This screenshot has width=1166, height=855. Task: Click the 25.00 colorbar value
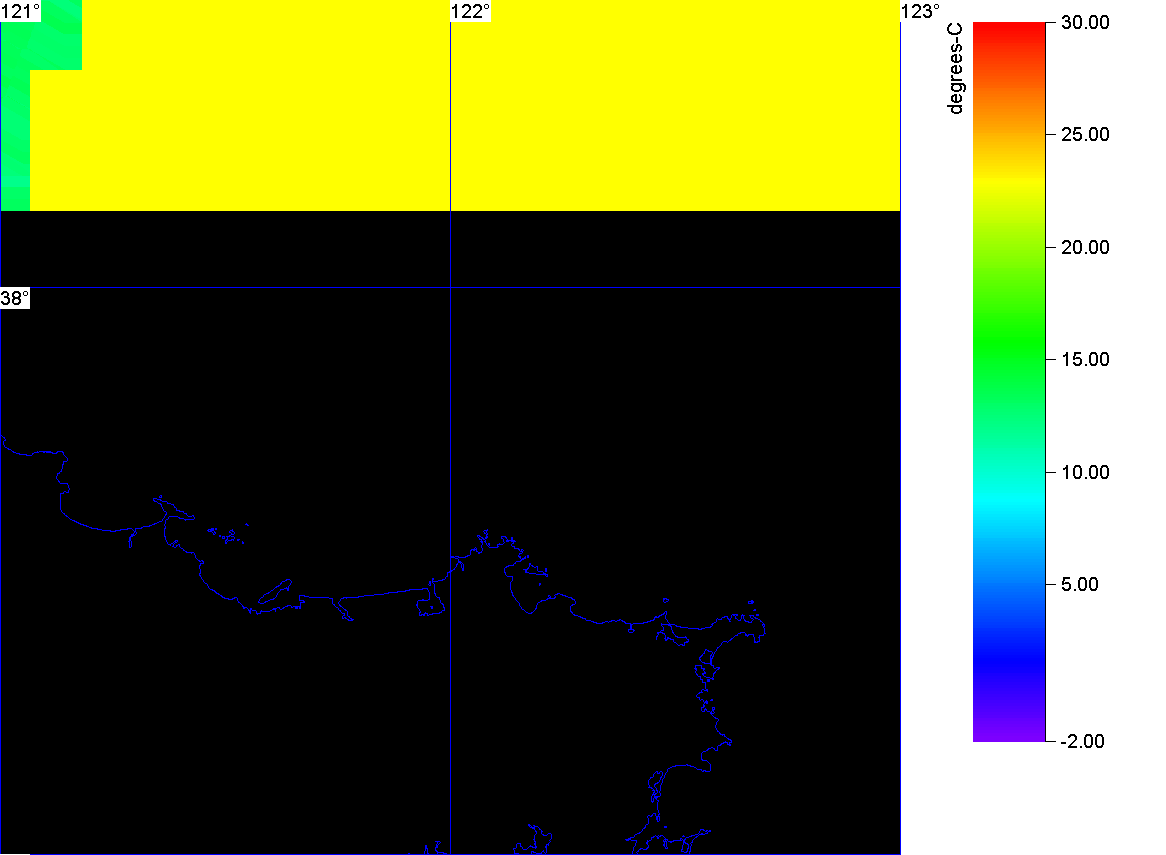1085,135
